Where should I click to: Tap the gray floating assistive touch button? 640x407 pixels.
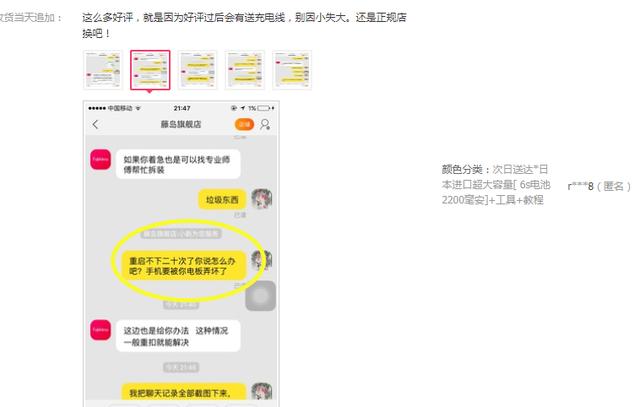click(260, 296)
